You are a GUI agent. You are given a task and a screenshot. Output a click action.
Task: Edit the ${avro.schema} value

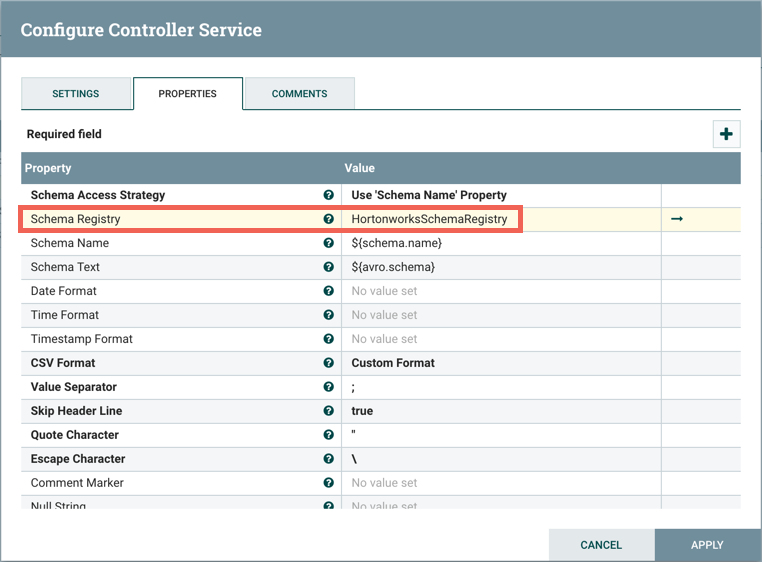point(501,267)
